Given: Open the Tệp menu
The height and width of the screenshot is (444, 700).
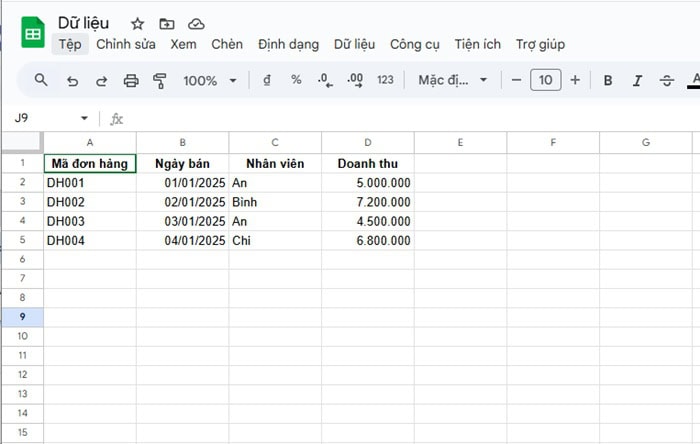Looking at the screenshot, I should (69, 44).
